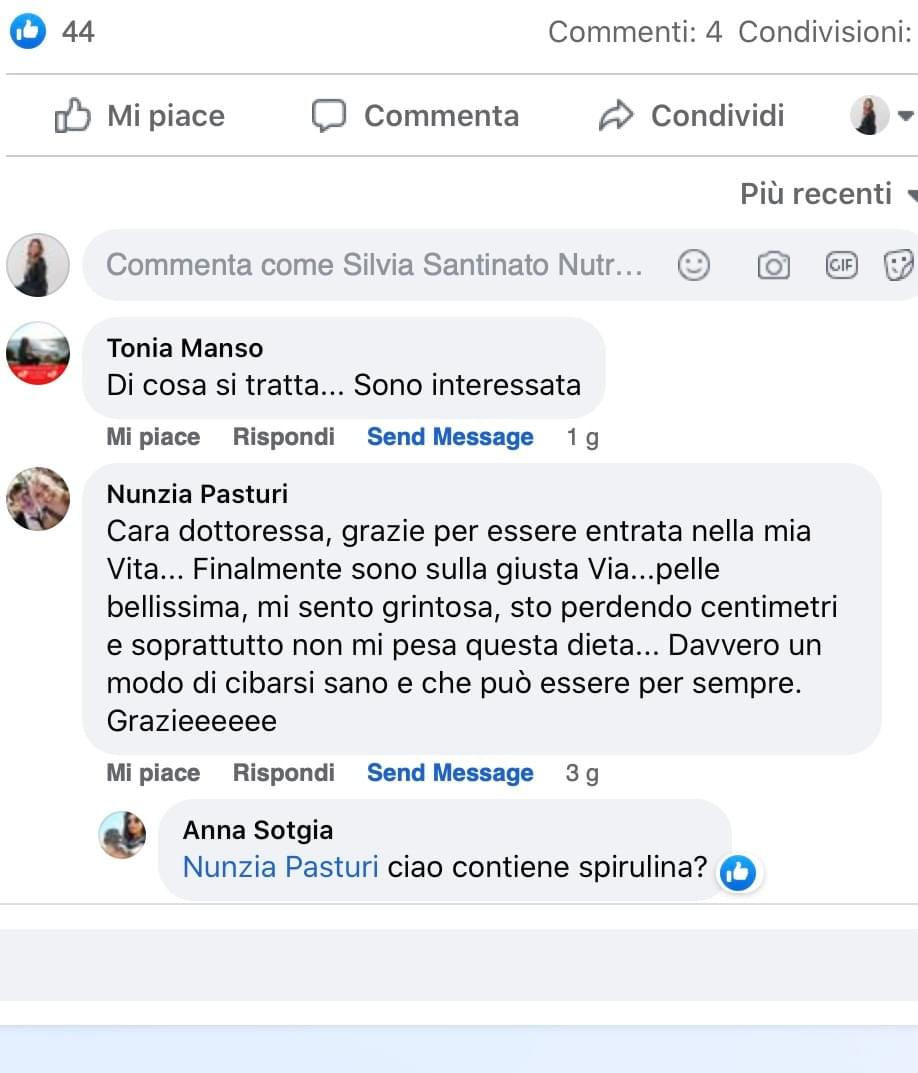The height and width of the screenshot is (1073, 918).
Task: Send Message to Nunzia Pasturi
Action: pyautogui.click(x=450, y=773)
